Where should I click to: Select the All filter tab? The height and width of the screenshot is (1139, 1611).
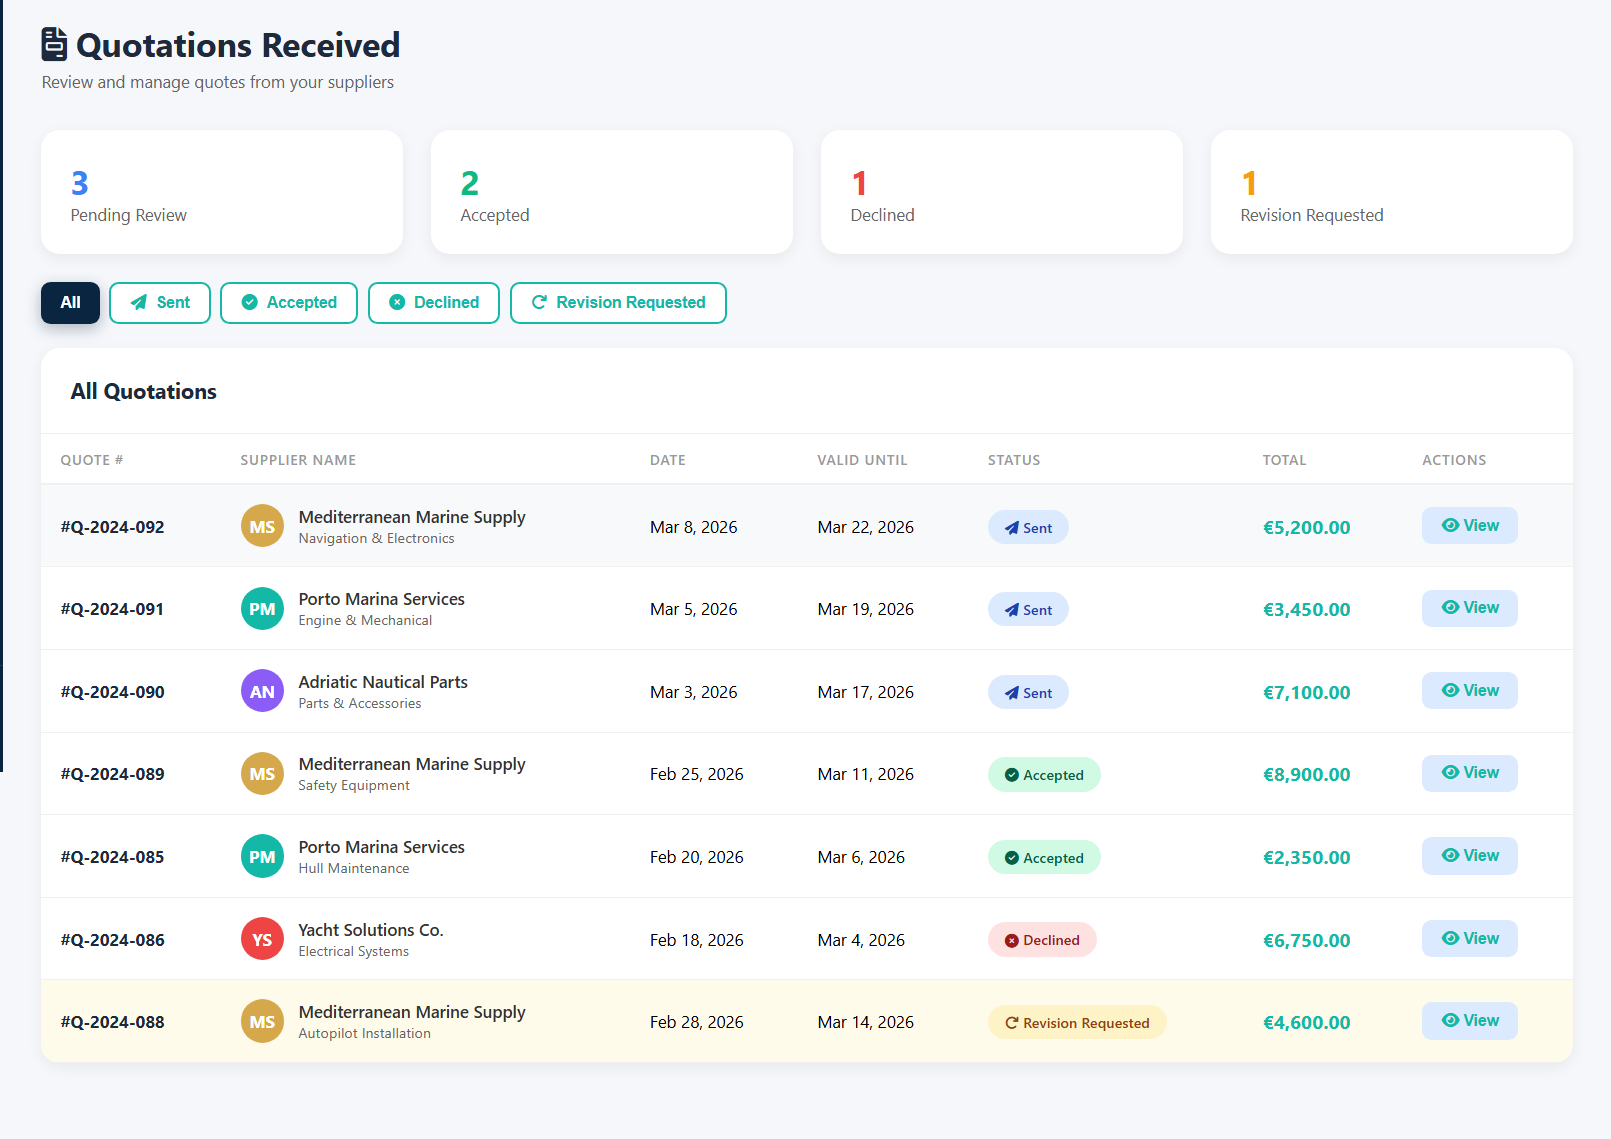pos(70,303)
